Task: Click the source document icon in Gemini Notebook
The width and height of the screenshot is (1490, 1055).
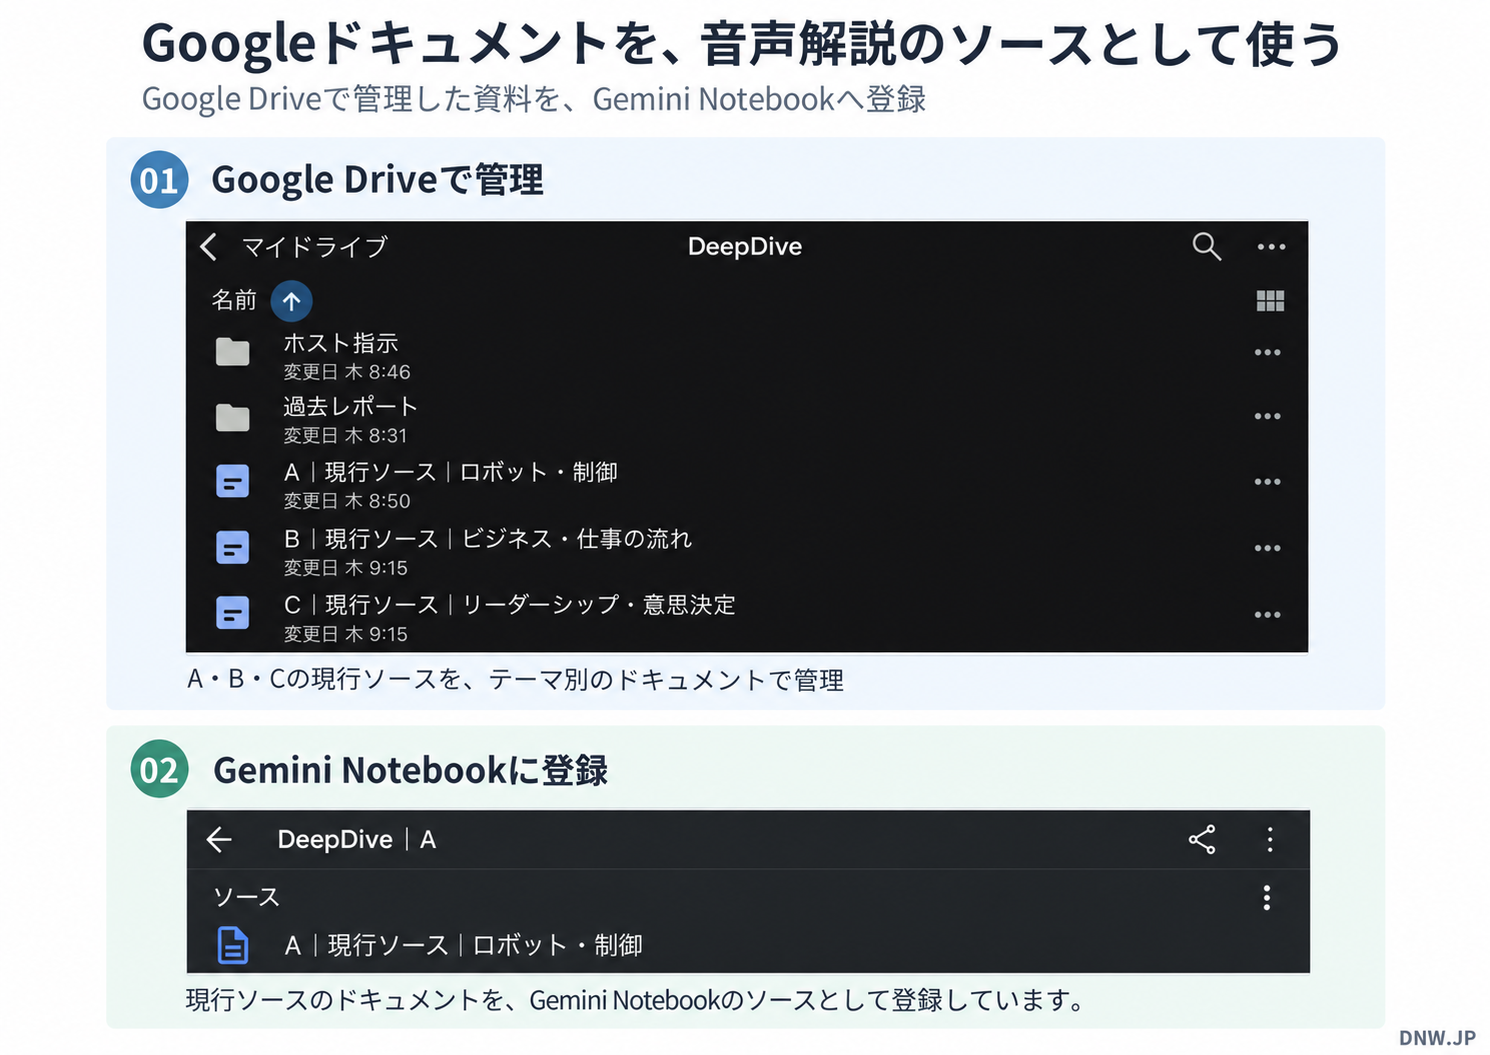Action: coord(233,945)
